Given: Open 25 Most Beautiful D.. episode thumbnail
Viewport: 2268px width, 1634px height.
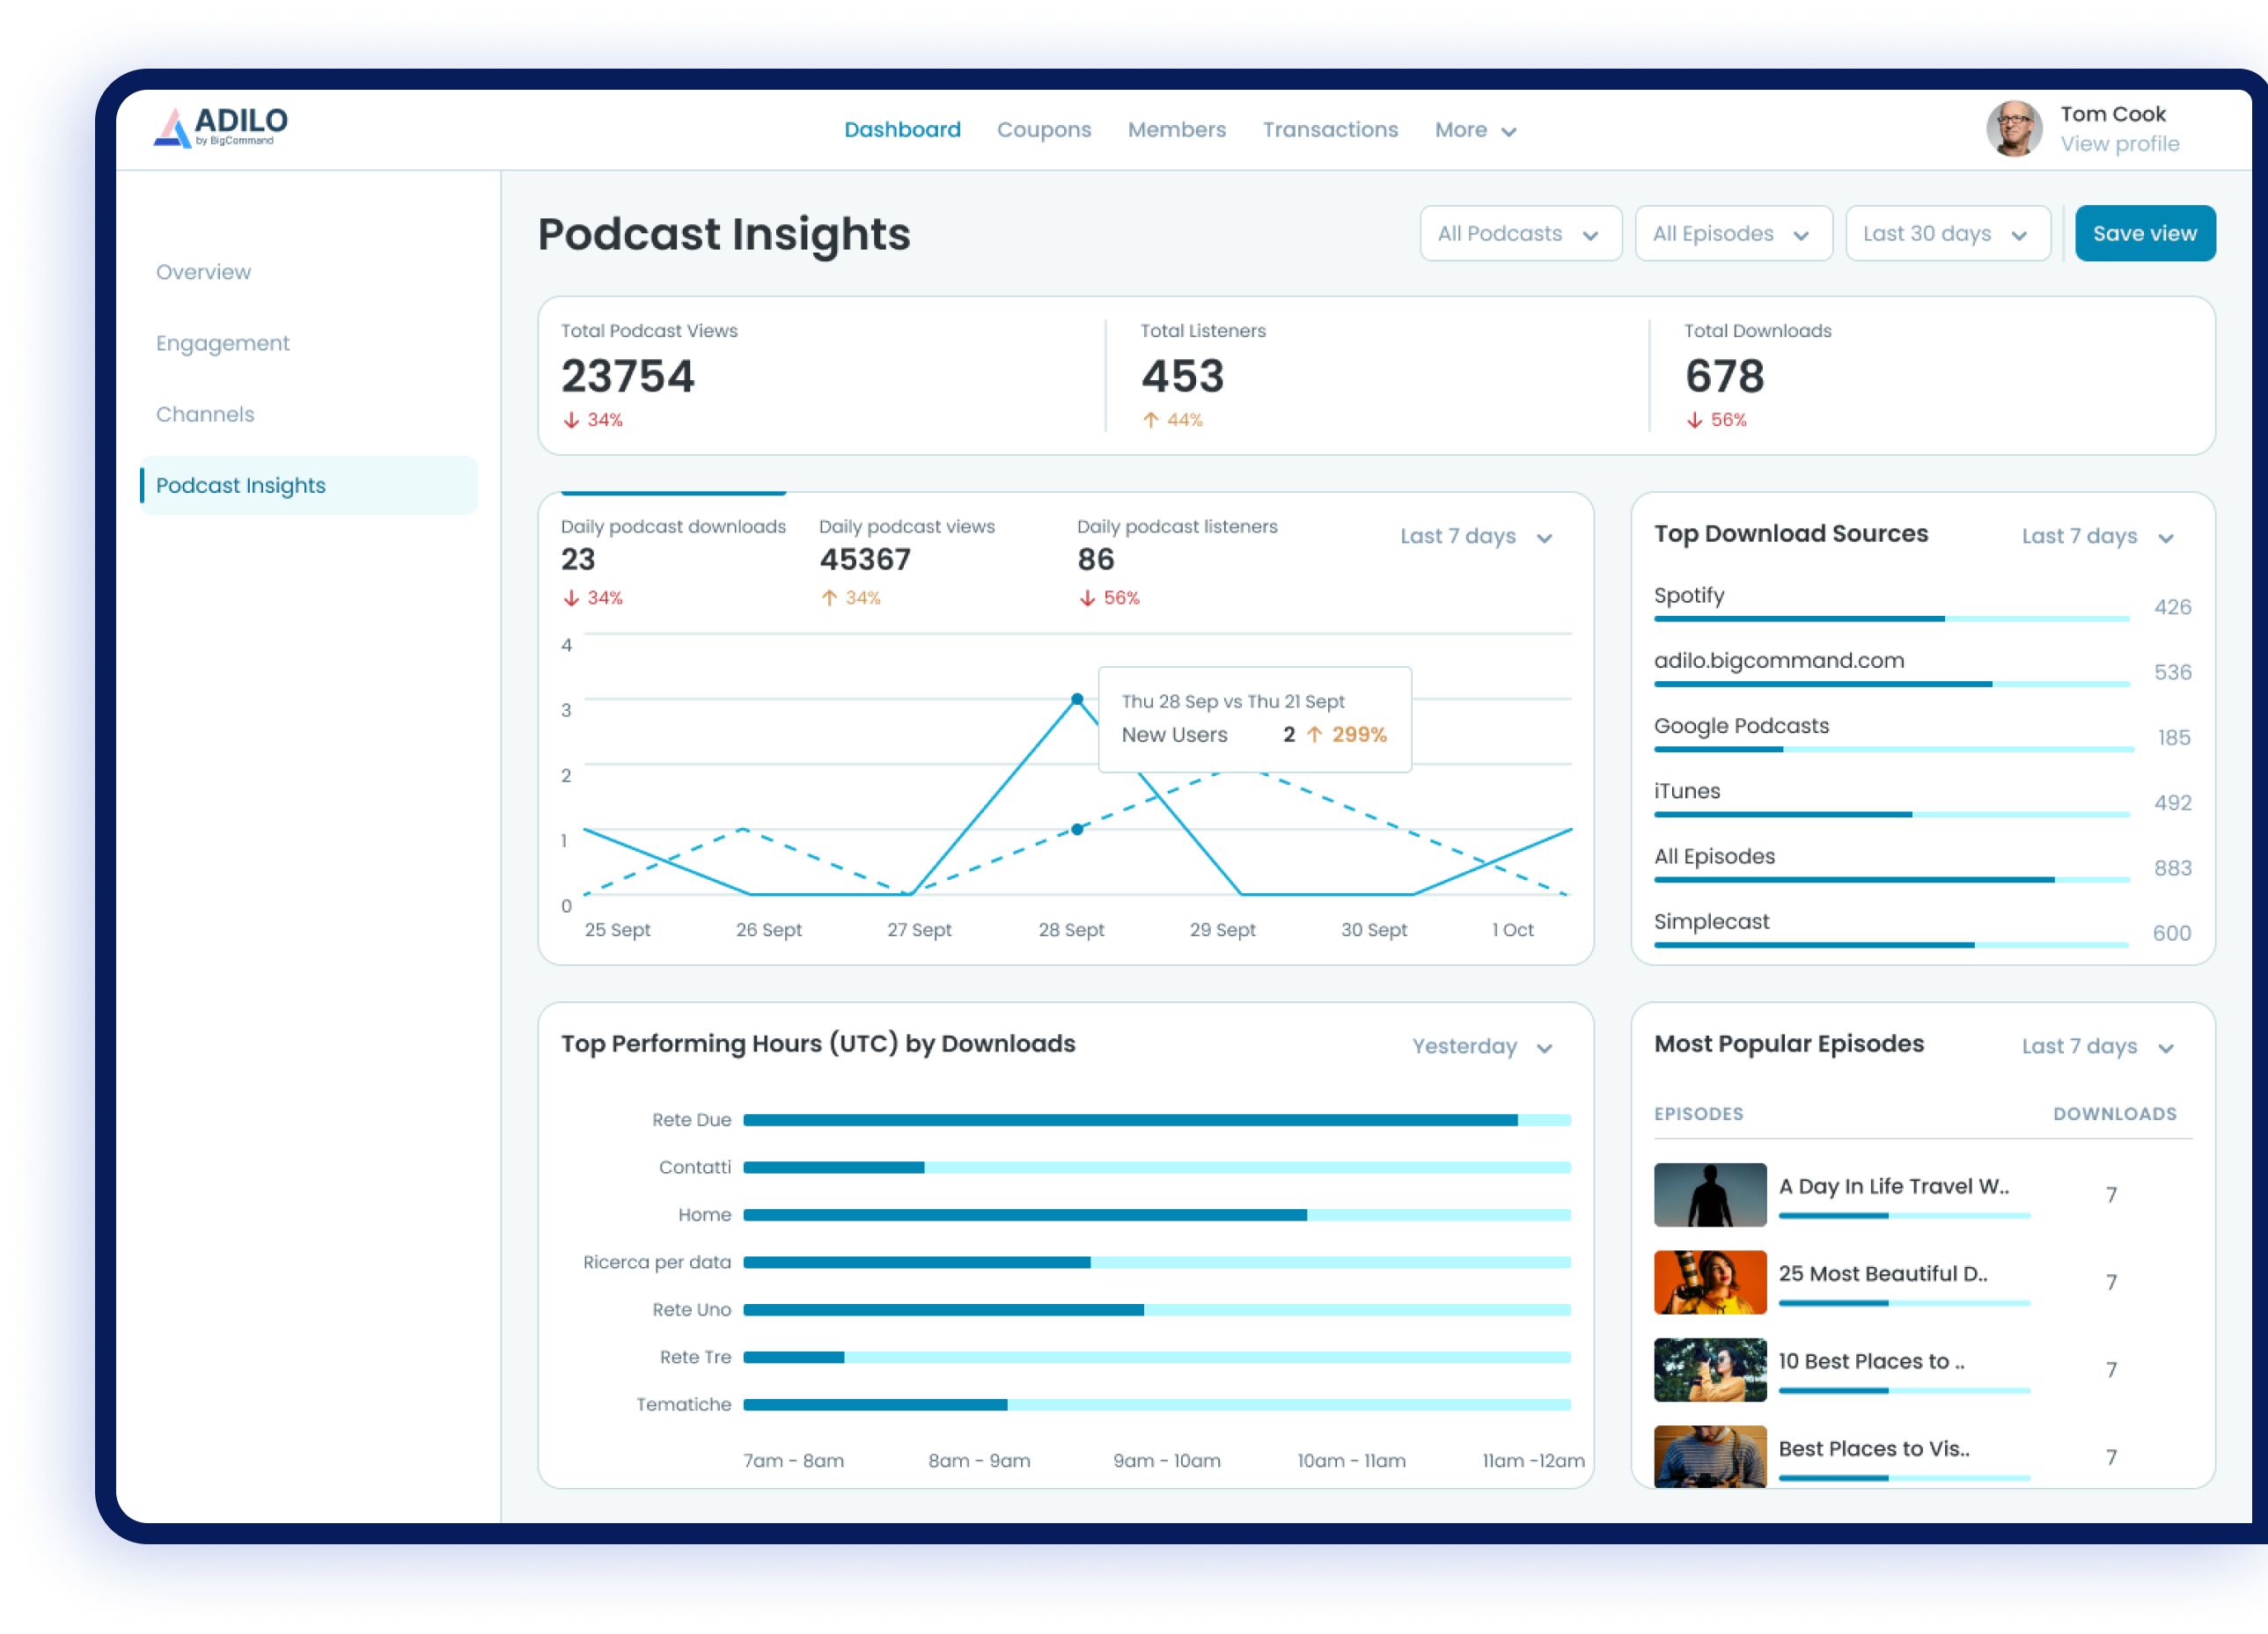Looking at the screenshot, I should click(1710, 1282).
